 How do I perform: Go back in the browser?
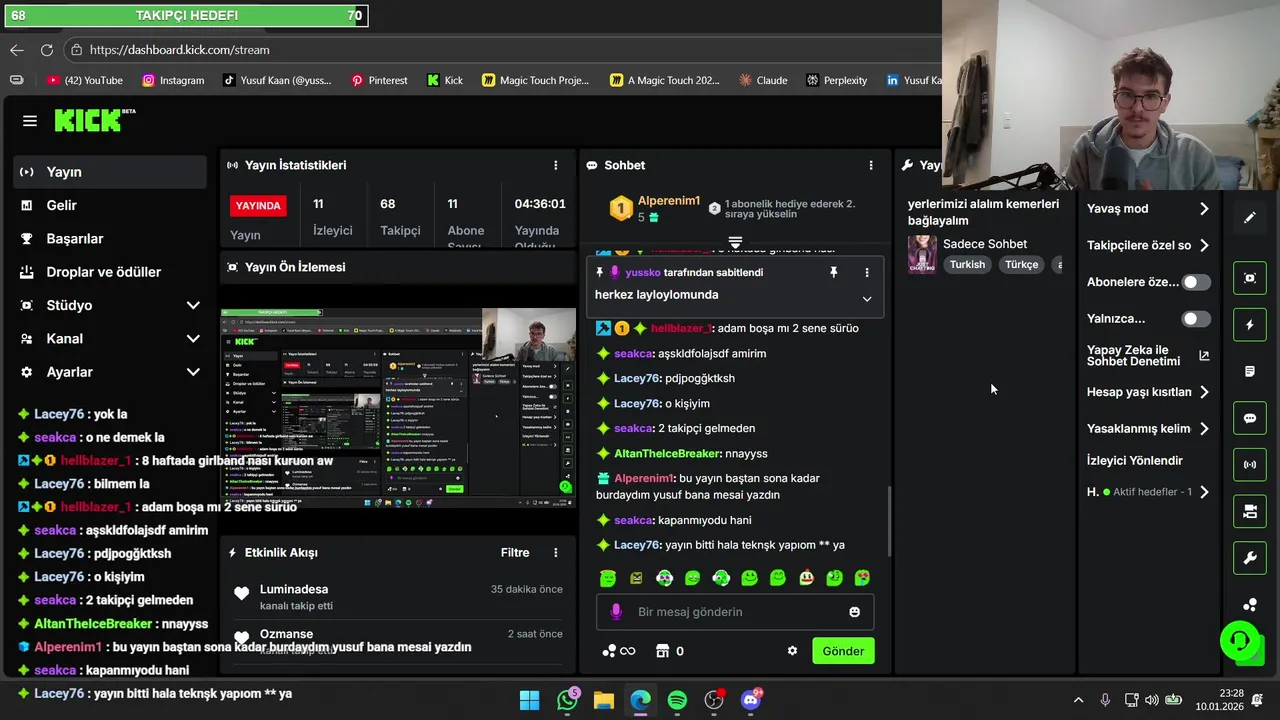[x=17, y=50]
